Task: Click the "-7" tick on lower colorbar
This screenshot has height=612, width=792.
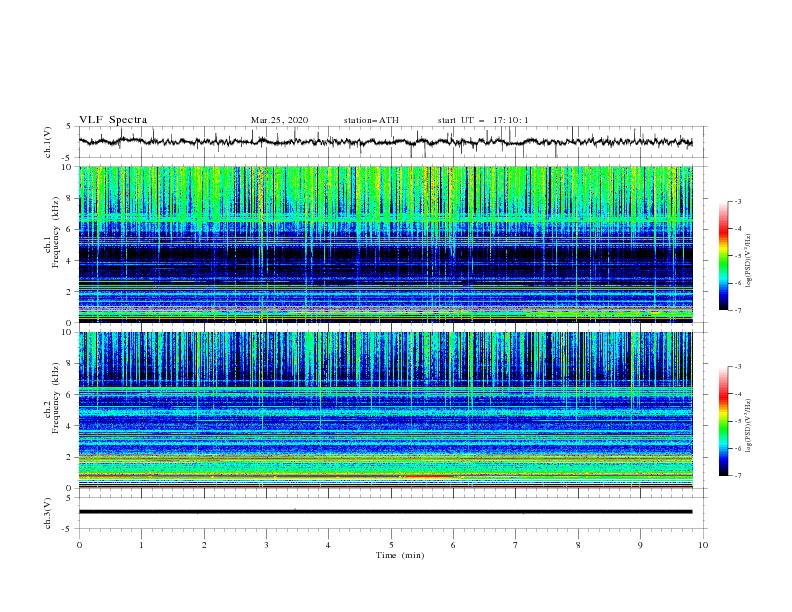Action: (737, 475)
